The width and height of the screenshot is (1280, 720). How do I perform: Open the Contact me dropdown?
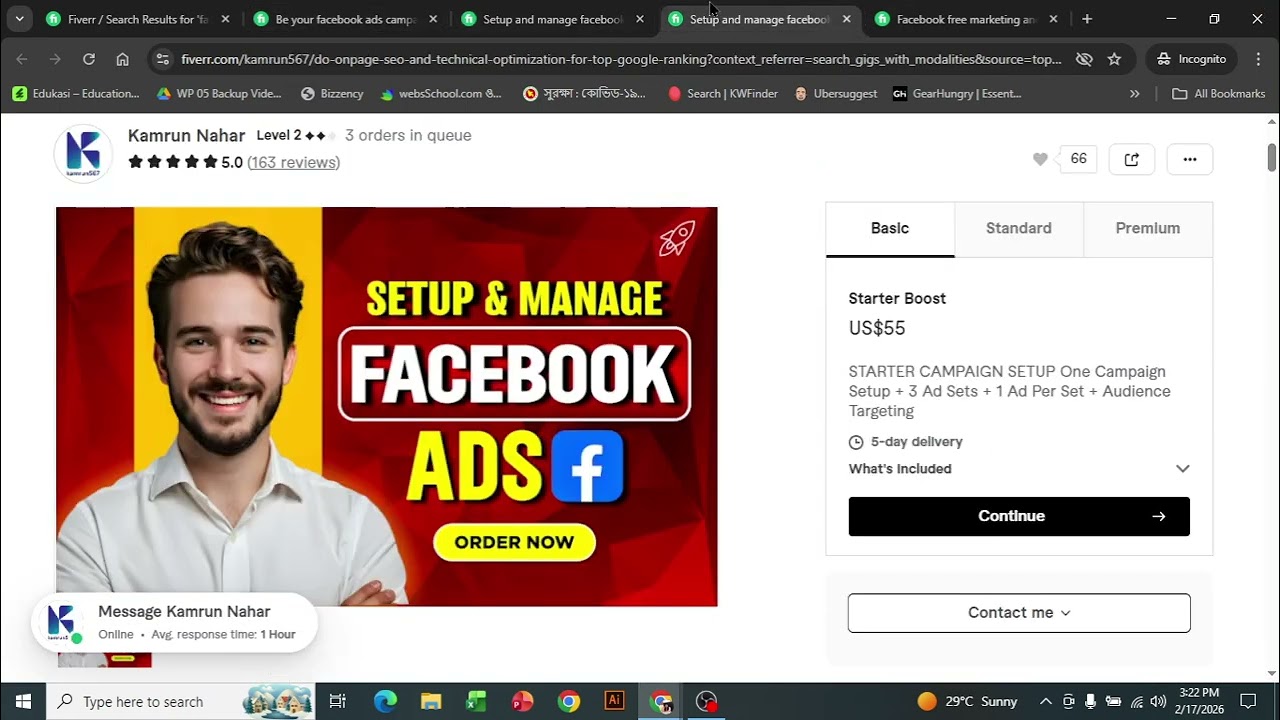click(1019, 613)
